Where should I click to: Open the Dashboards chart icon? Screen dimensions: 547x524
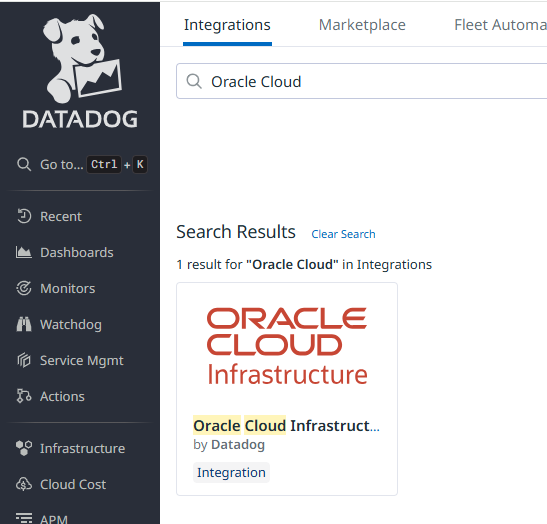tap(24, 252)
